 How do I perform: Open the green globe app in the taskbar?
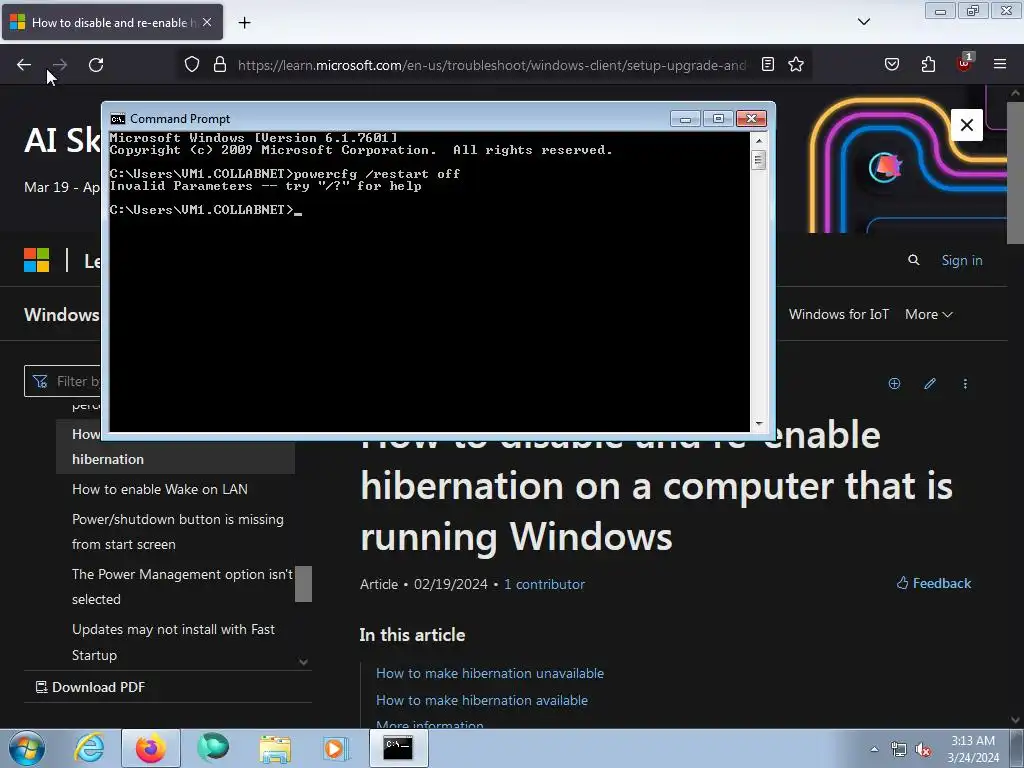[x=213, y=748]
